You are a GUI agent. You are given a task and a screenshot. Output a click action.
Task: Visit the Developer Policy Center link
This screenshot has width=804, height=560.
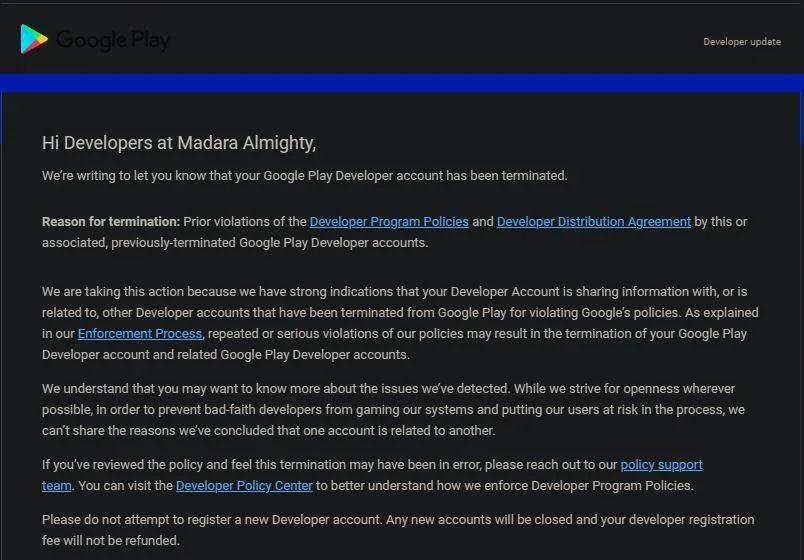pyautogui.click(x=244, y=485)
